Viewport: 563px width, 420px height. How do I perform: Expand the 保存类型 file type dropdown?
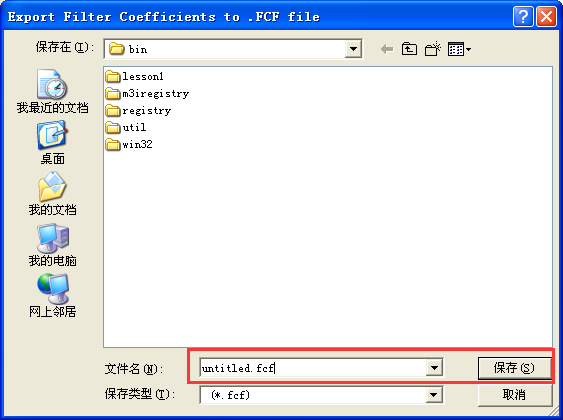click(434, 395)
